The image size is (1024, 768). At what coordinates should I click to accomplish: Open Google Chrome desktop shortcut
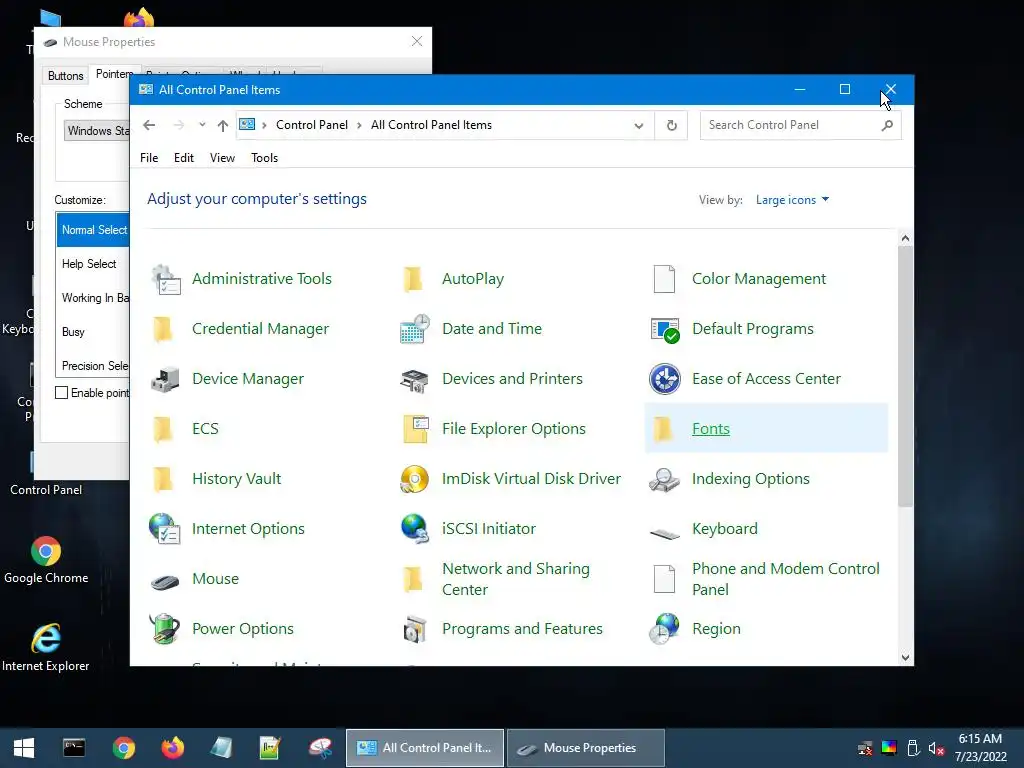(46, 560)
